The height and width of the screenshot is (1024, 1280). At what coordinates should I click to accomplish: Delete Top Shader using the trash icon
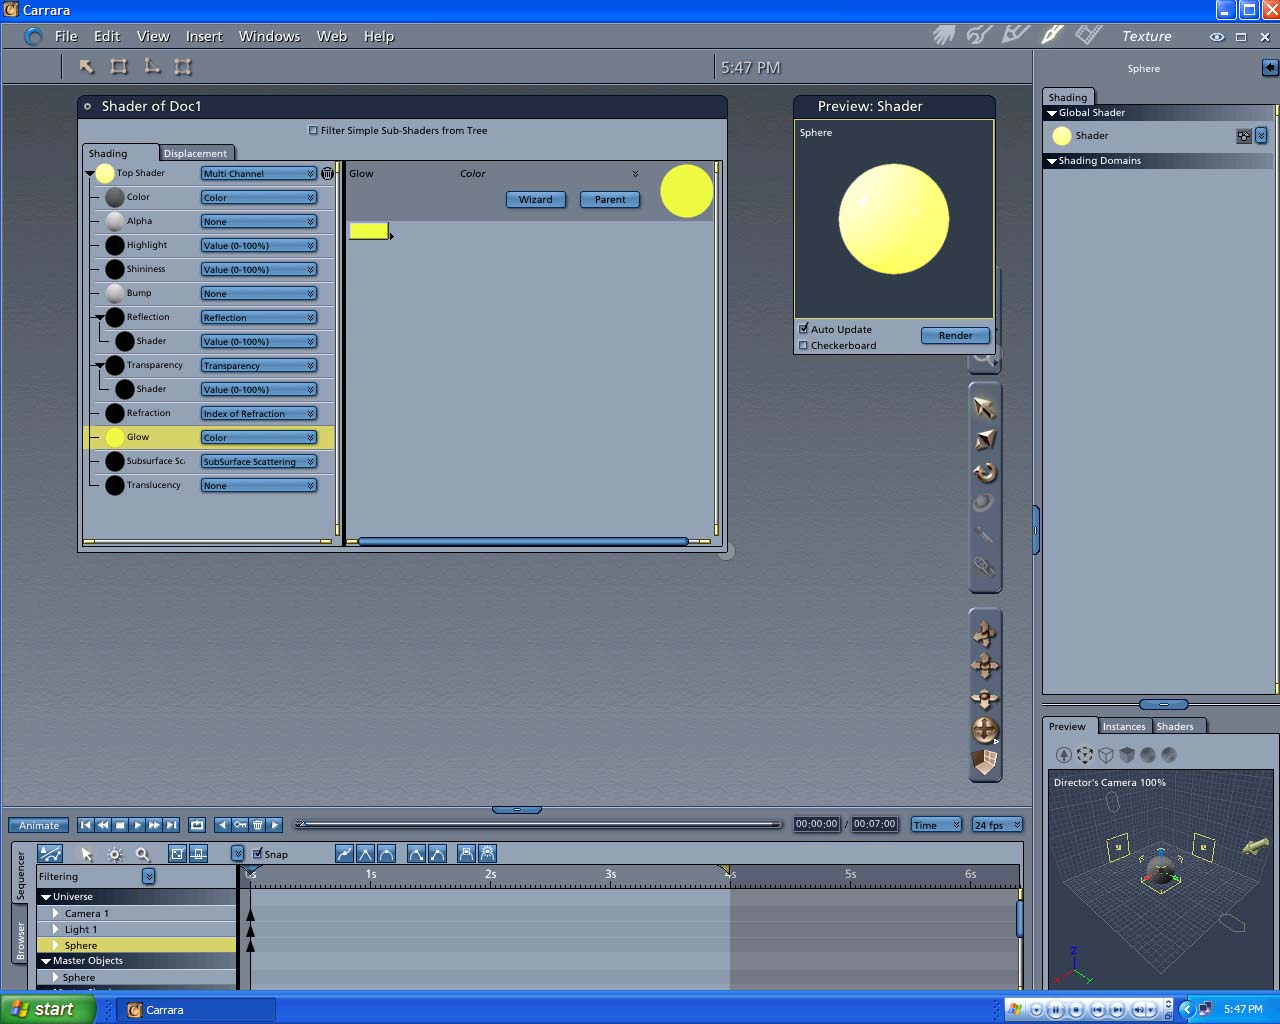coord(327,173)
